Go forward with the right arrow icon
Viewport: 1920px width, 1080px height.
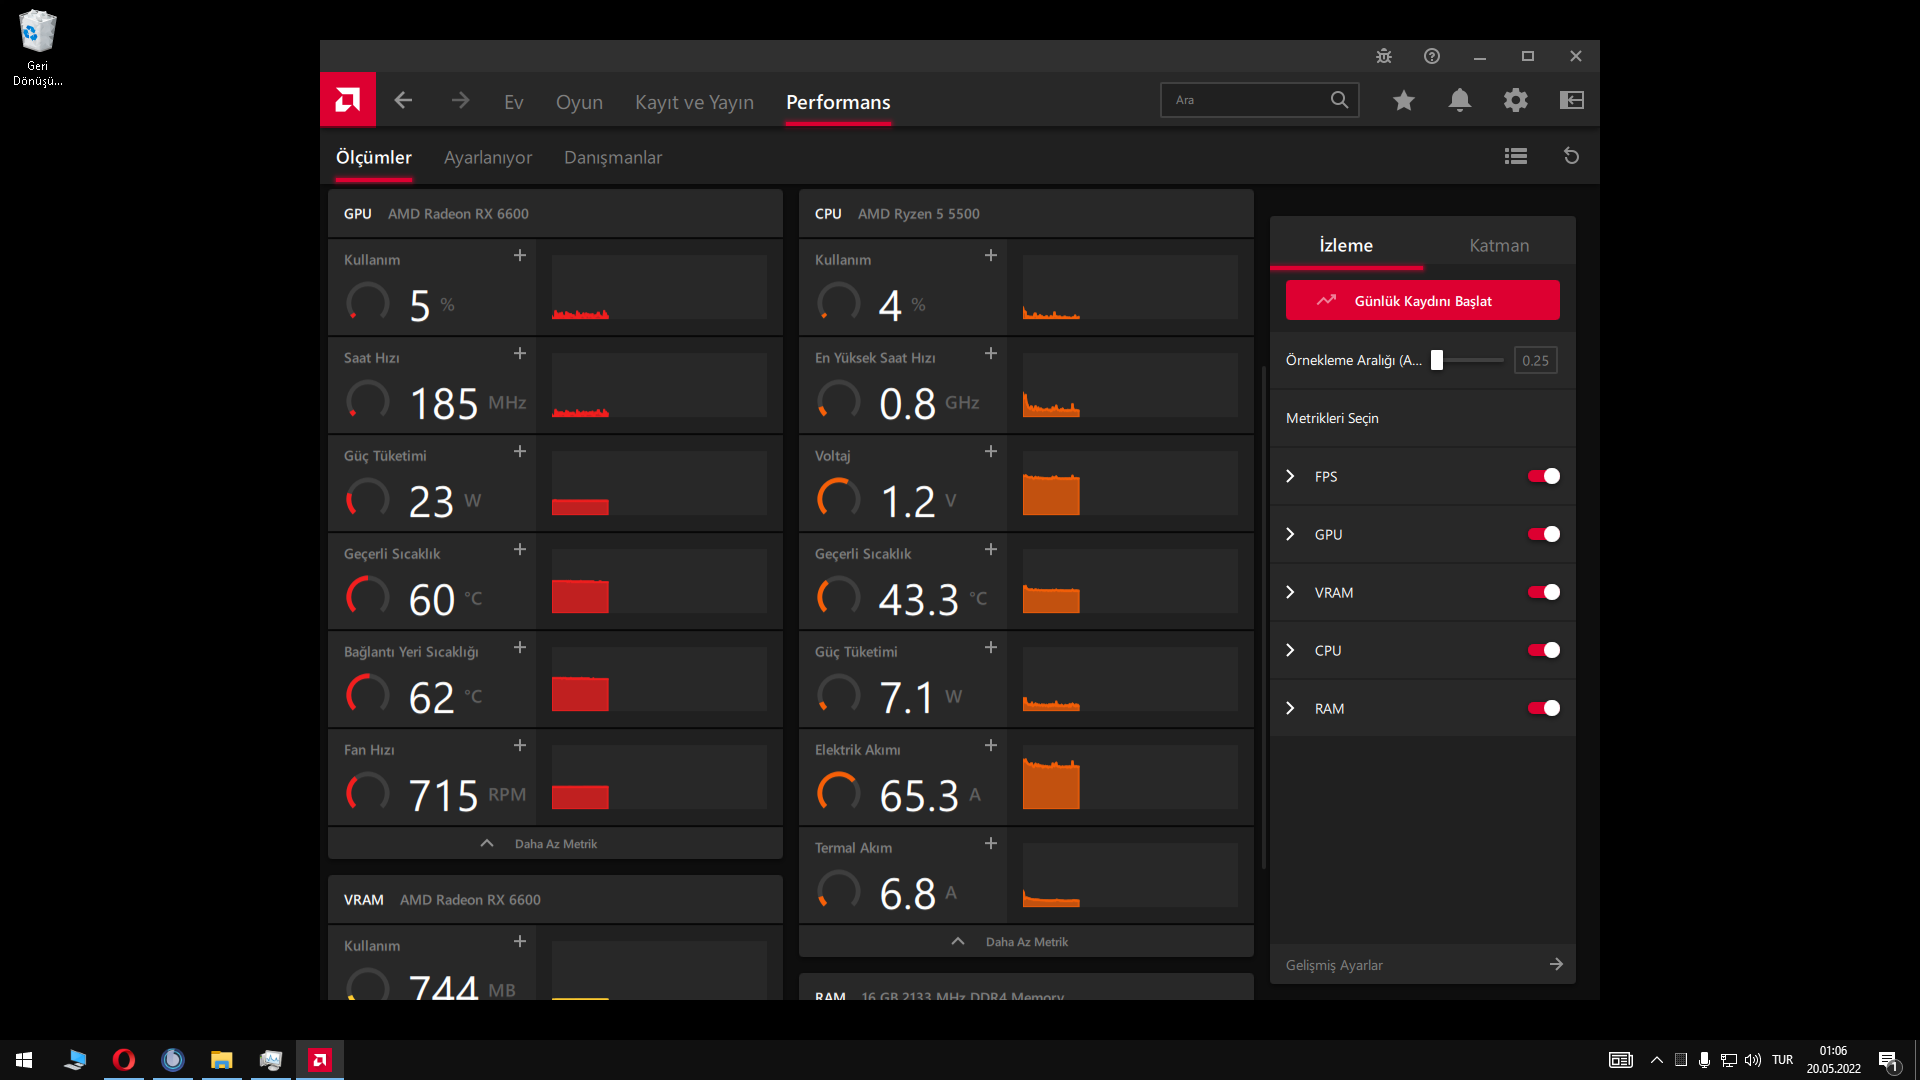(x=460, y=100)
